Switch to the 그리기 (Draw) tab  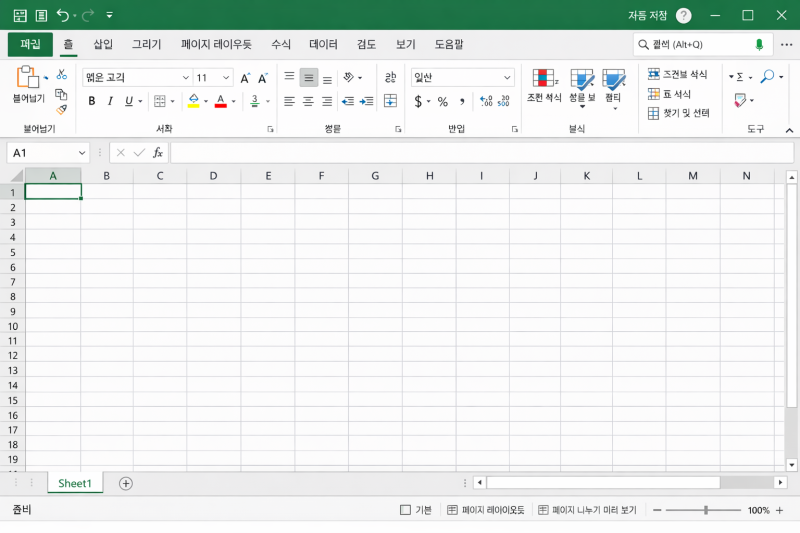[146, 44]
